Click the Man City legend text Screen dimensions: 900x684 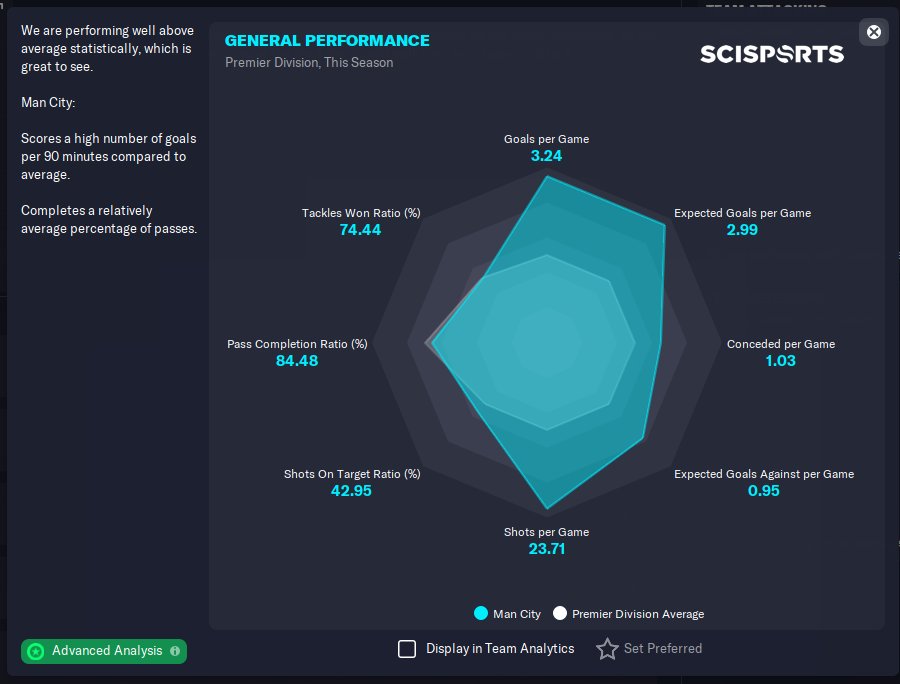(x=517, y=614)
